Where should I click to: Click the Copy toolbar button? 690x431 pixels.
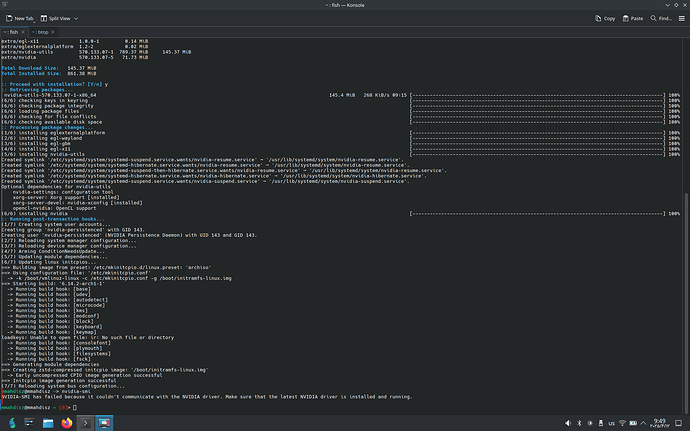(x=605, y=18)
